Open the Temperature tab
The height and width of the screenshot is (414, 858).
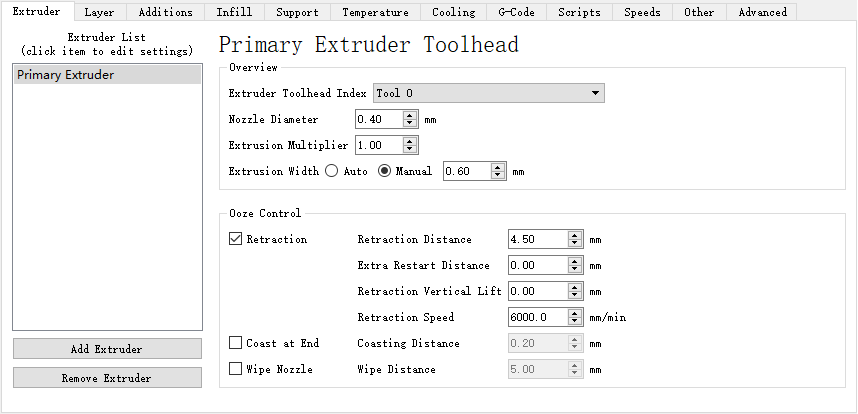tap(375, 12)
